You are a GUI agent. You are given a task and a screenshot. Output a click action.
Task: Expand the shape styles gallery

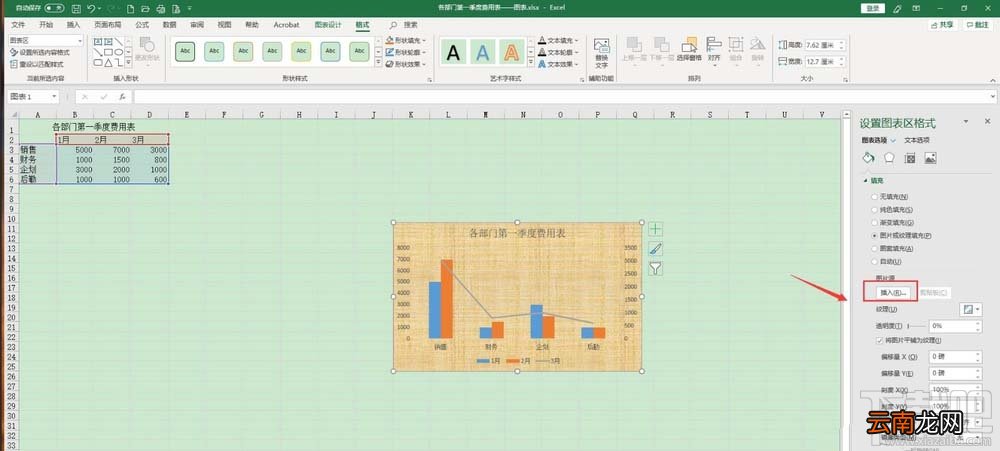point(378,63)
